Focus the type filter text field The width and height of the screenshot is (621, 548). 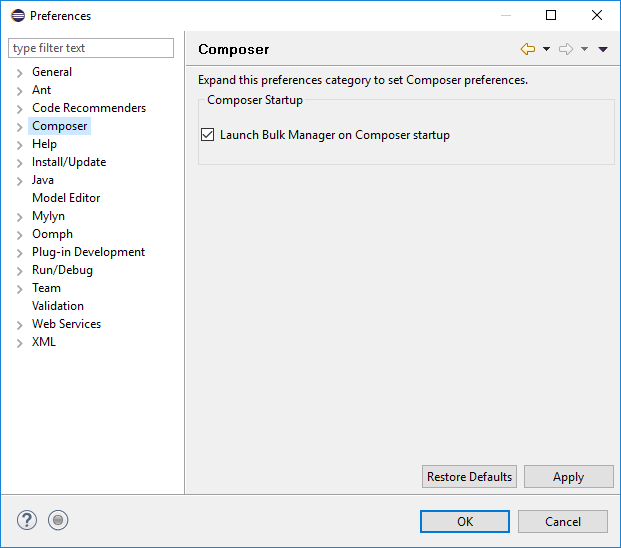pos(91,48)
